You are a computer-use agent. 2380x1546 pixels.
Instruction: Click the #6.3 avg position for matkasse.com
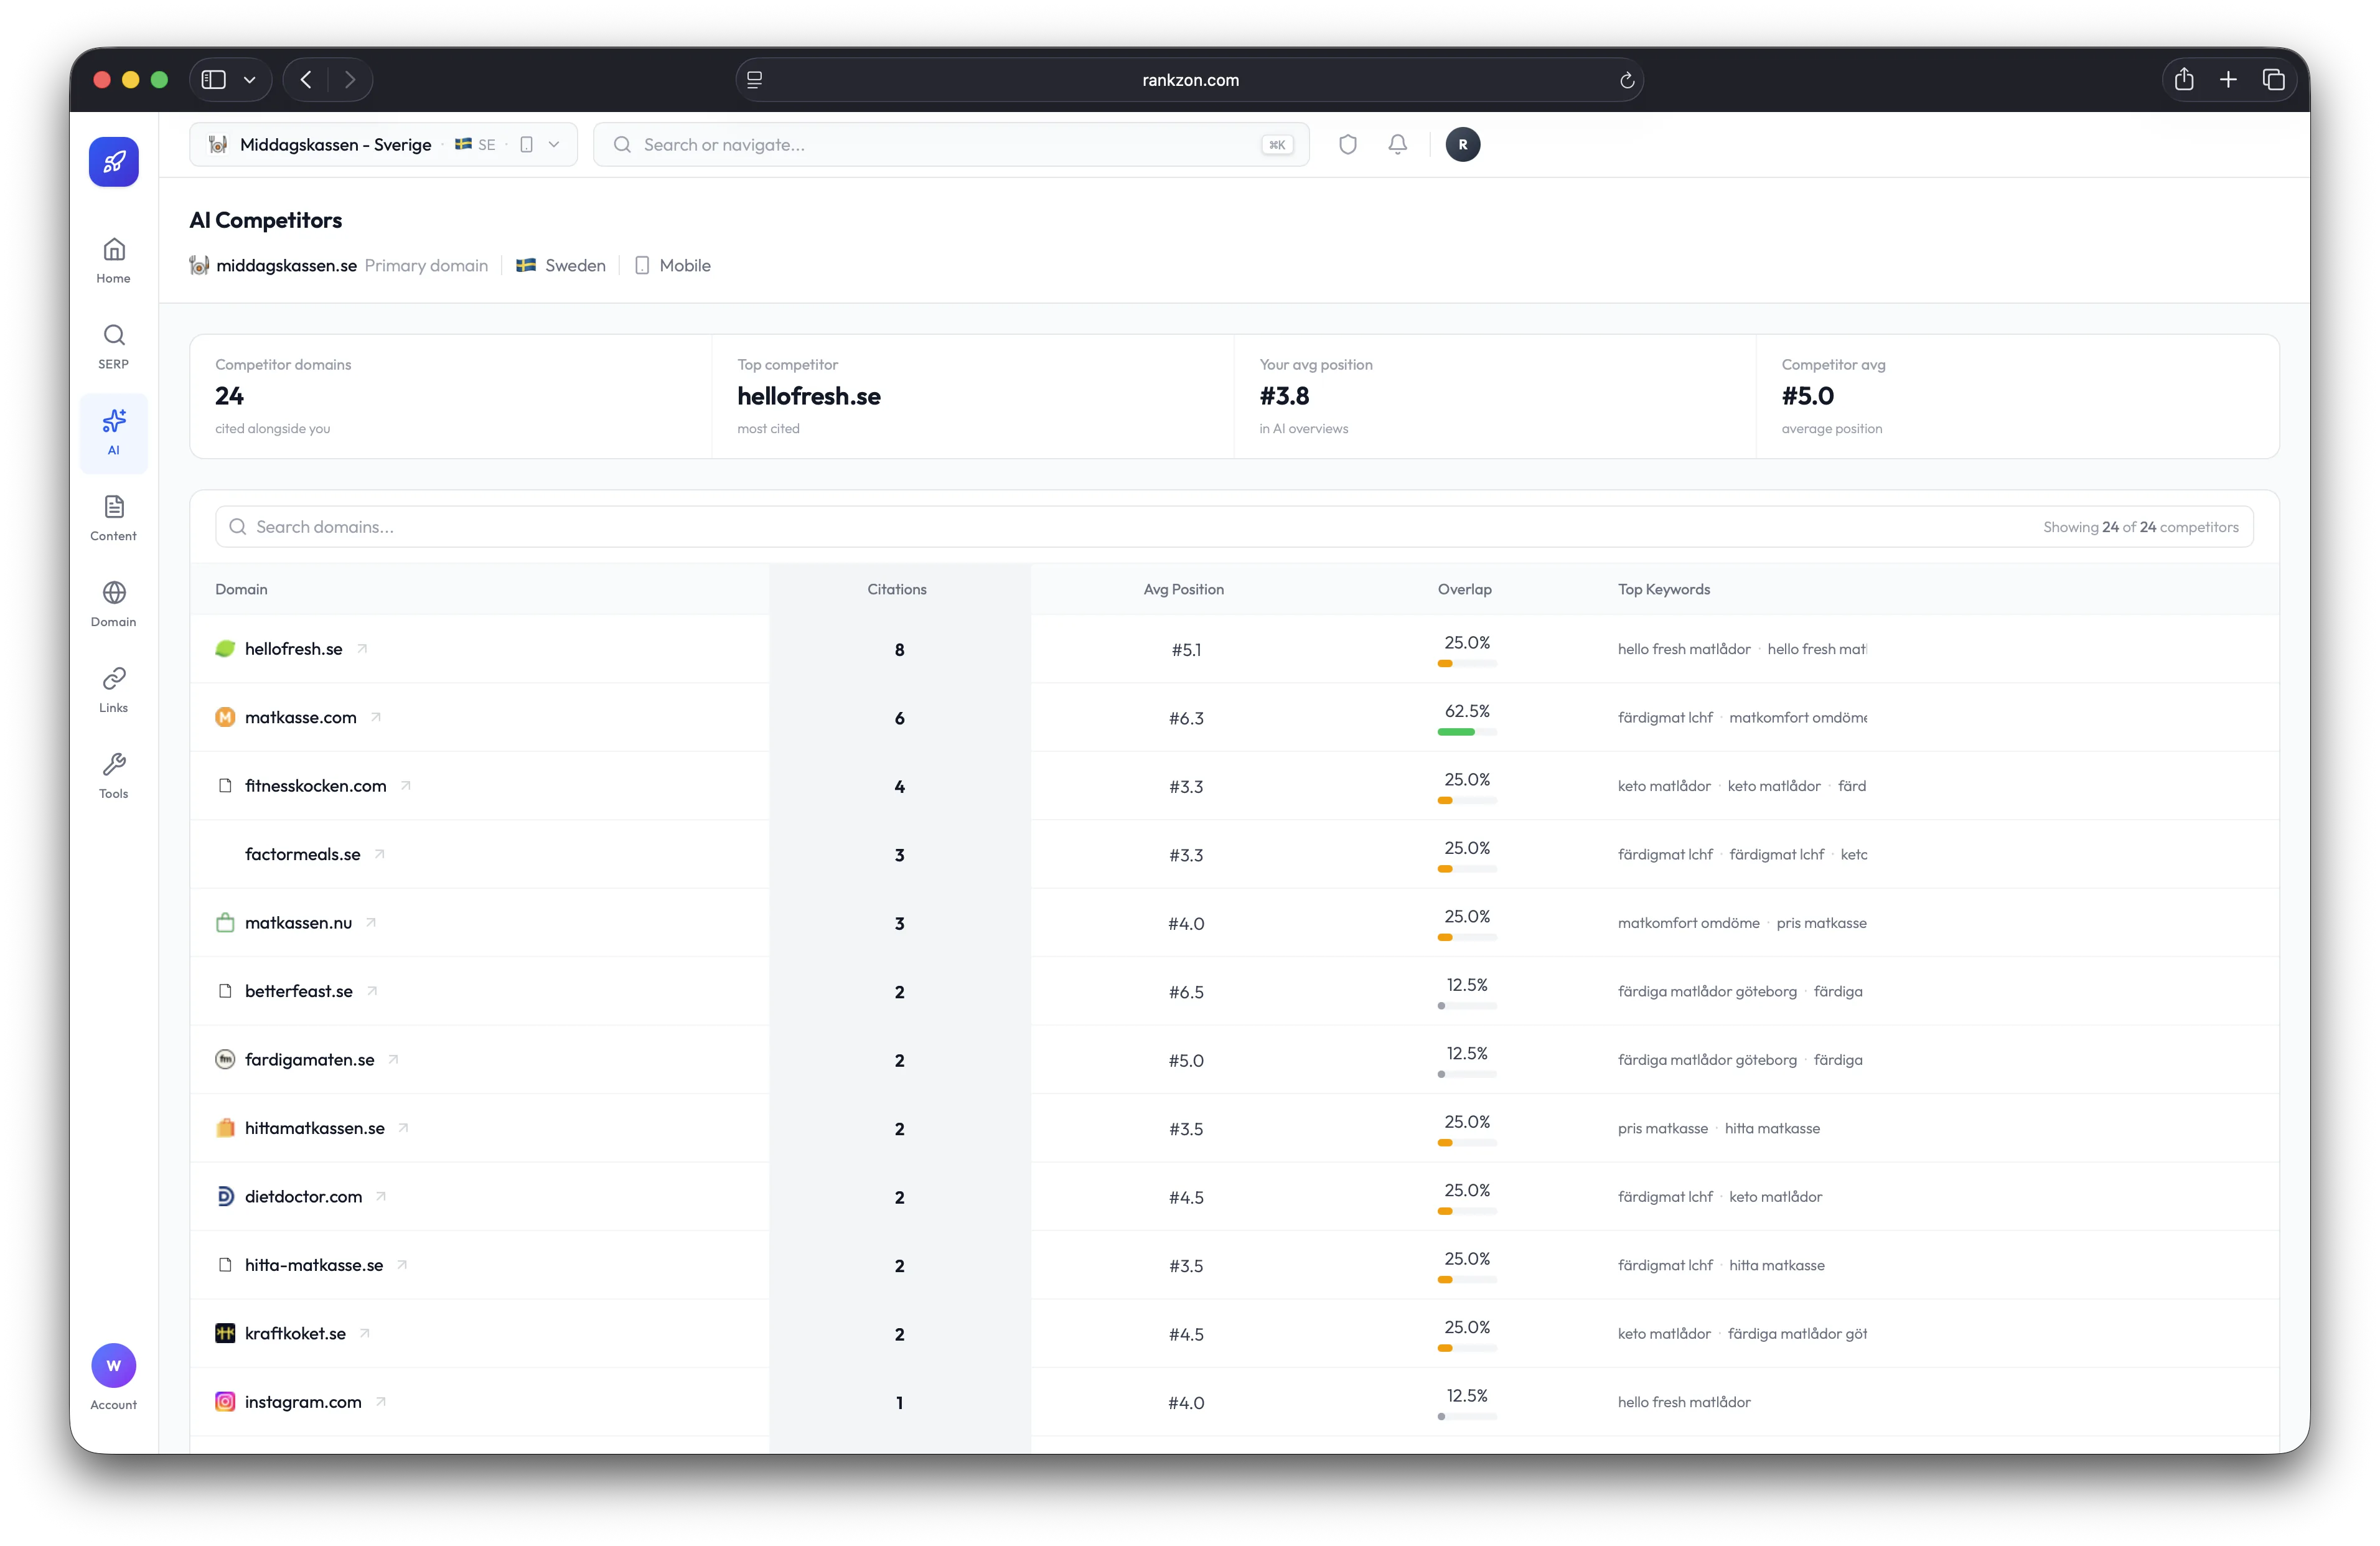click(x=1186, y=718)
